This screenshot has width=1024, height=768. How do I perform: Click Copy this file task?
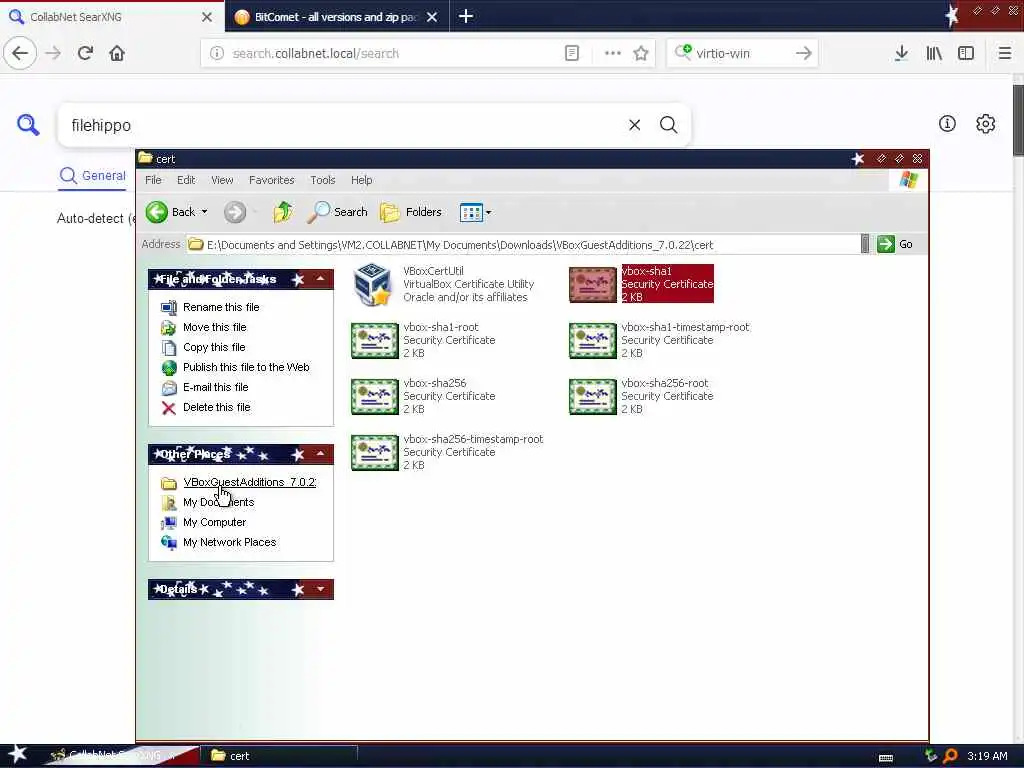[214, 347]
